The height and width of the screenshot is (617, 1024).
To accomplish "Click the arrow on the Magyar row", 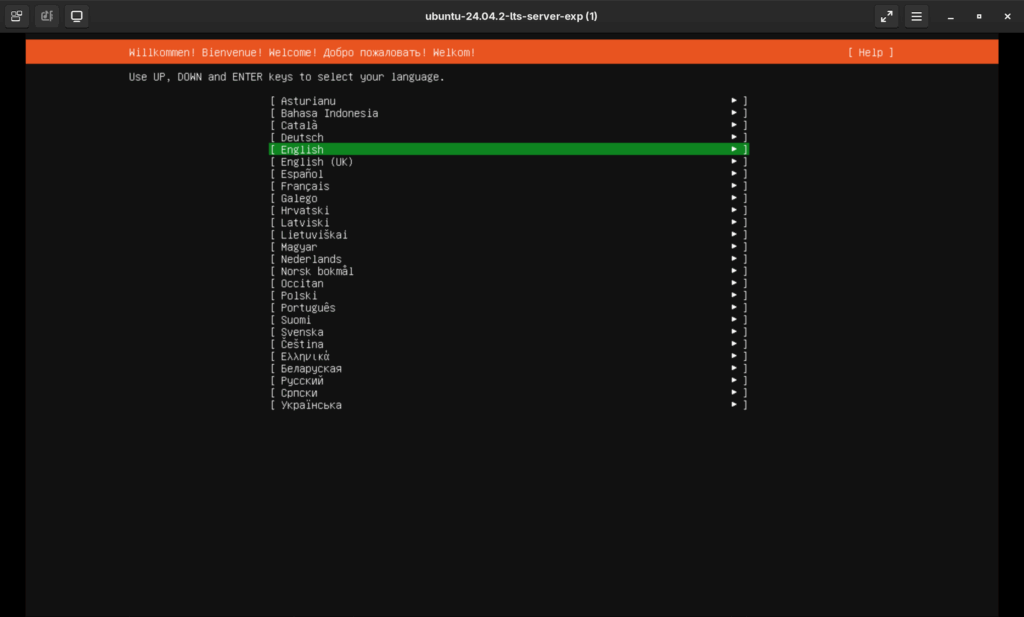I will tap(734, 247).
